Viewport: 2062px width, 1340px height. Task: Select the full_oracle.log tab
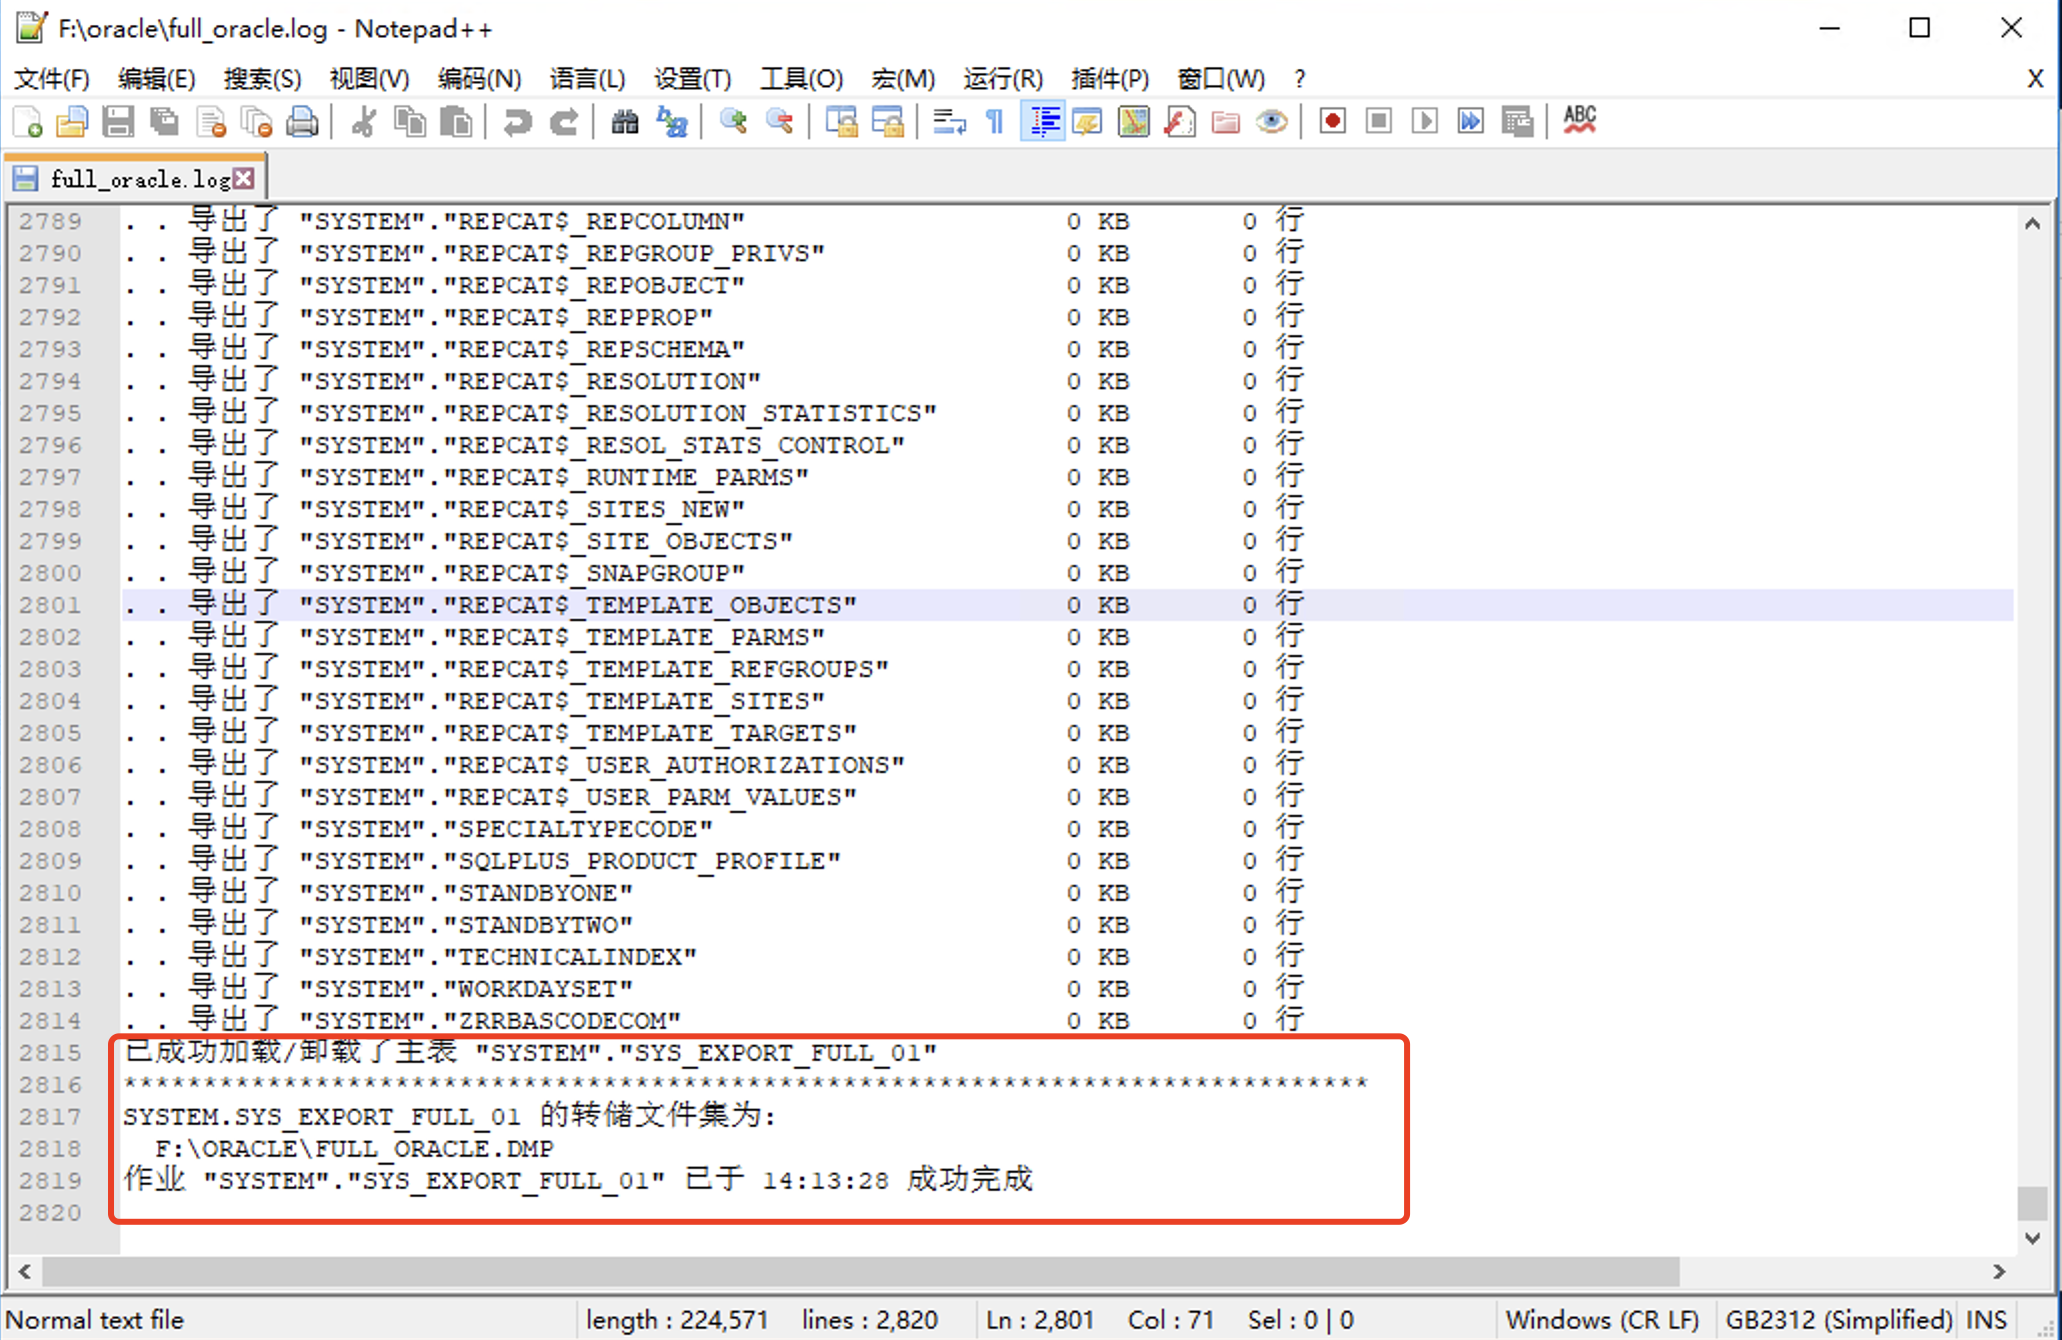pos(139,179)
